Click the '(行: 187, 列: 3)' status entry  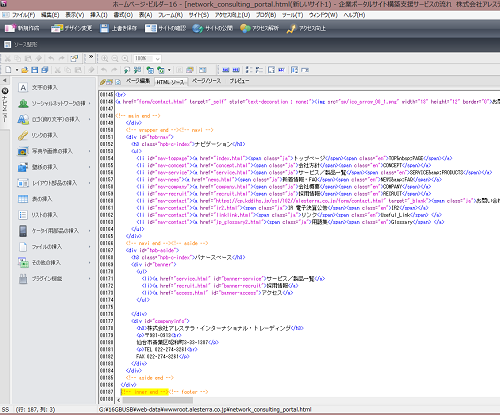[x=35, y=409]
